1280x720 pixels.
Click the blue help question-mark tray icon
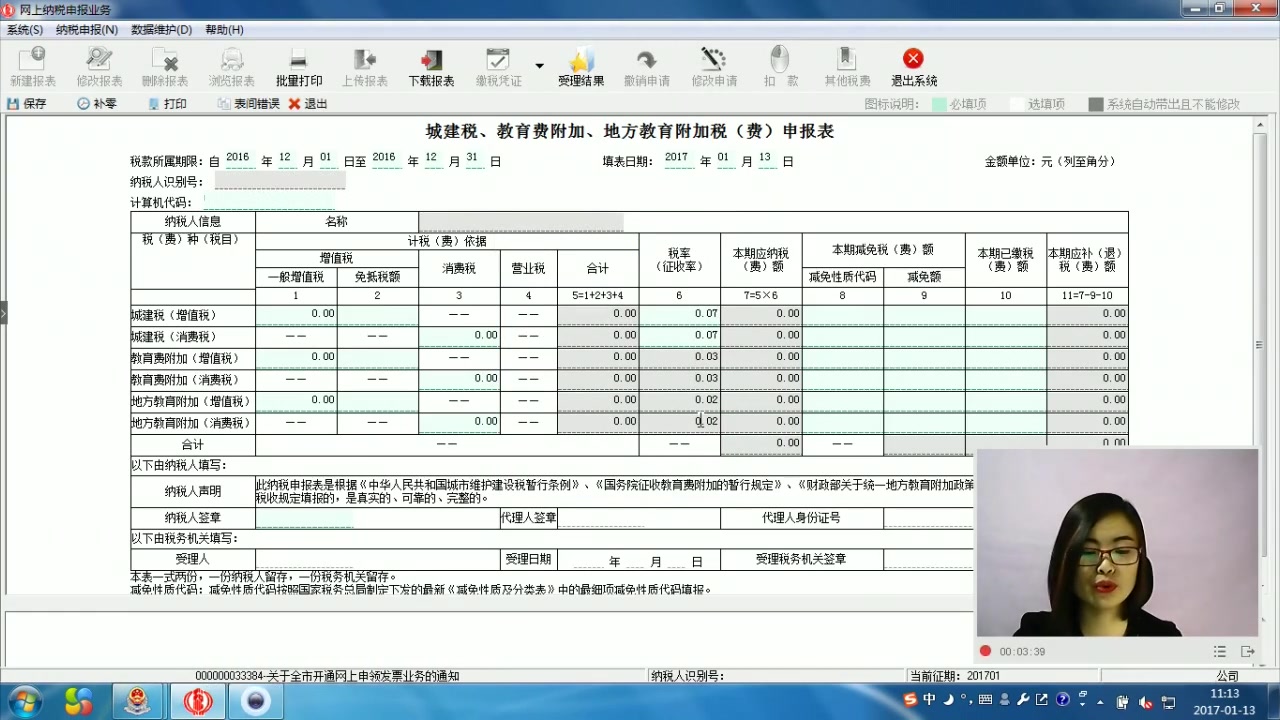tap(1062, 700)
